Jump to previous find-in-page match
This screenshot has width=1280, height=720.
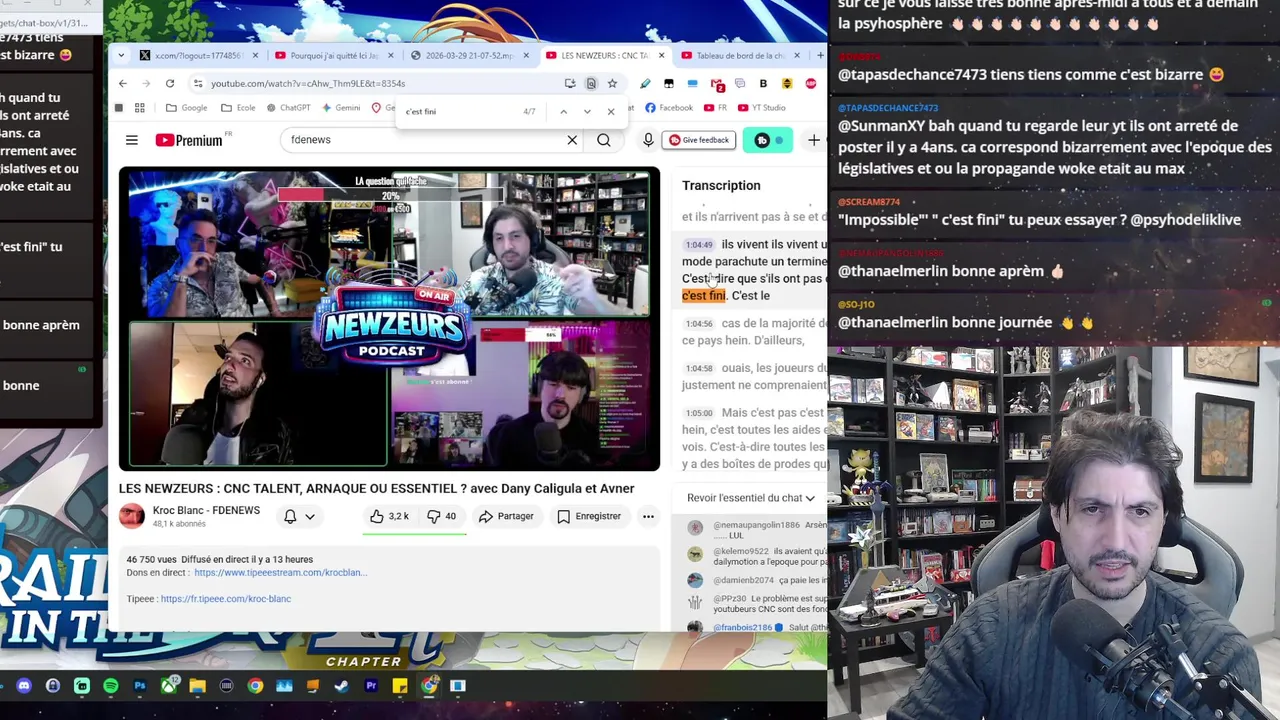tap(563, 111)
